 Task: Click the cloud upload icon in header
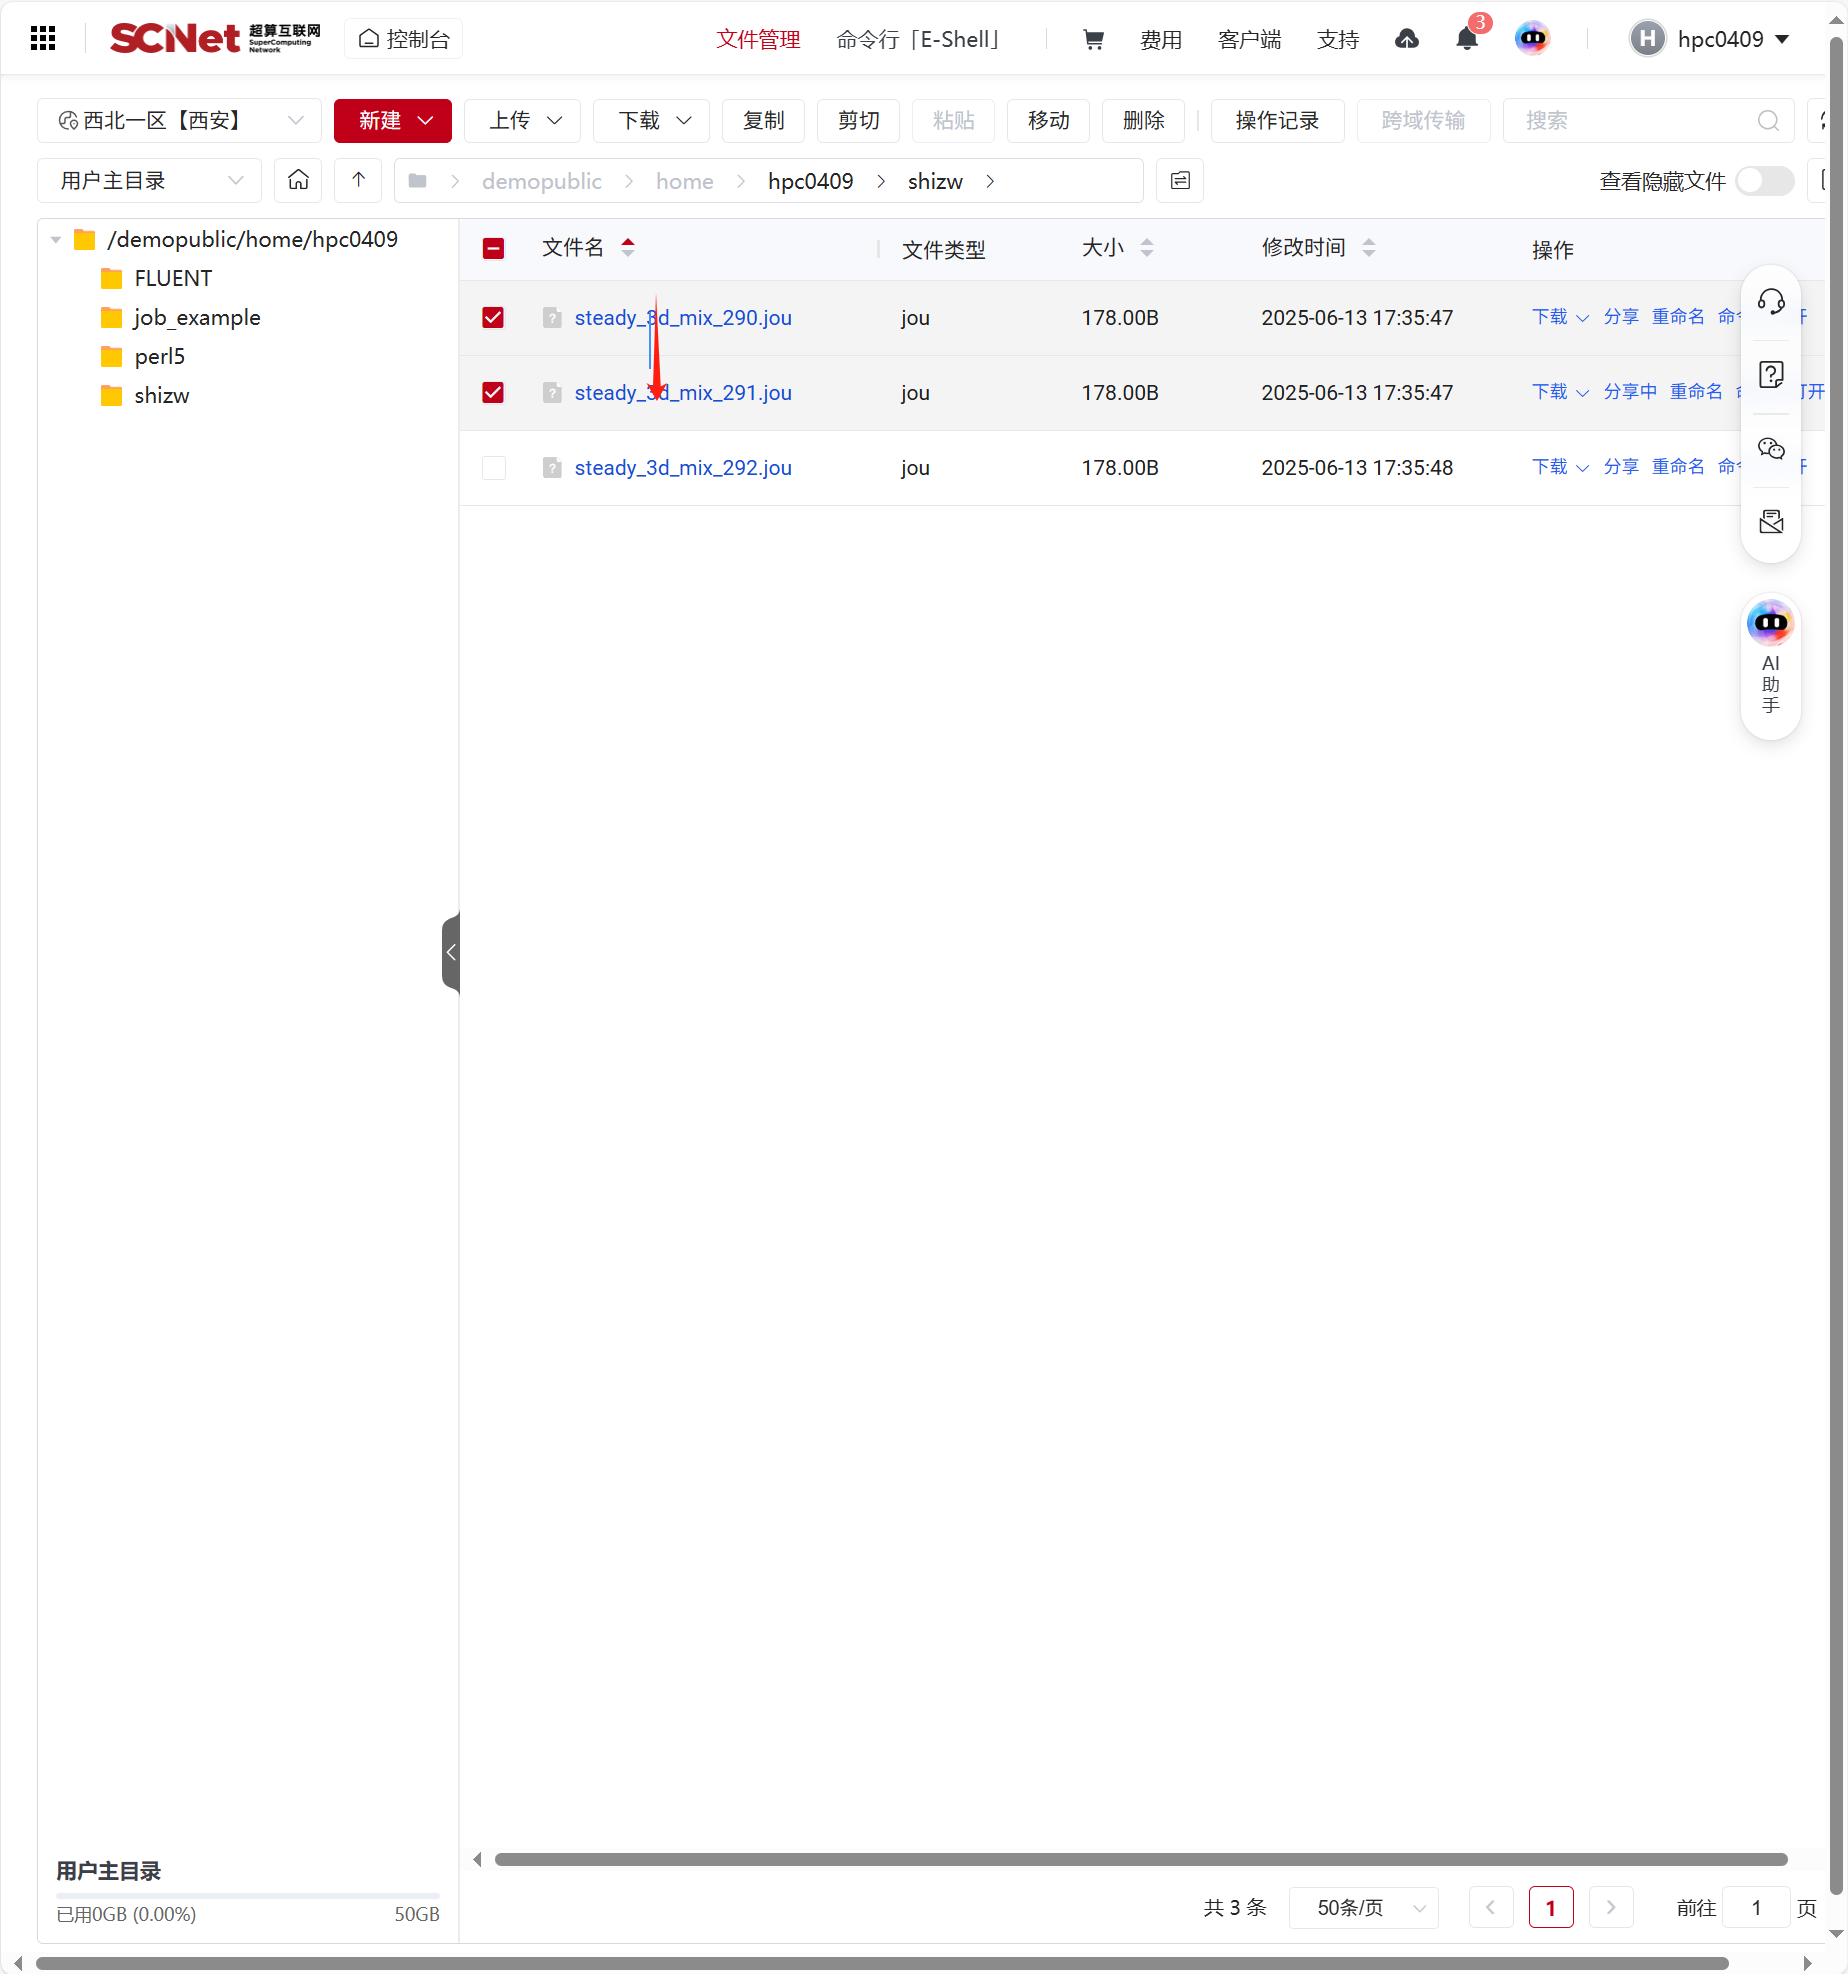pyautogui.click(x=1406, y=39)
